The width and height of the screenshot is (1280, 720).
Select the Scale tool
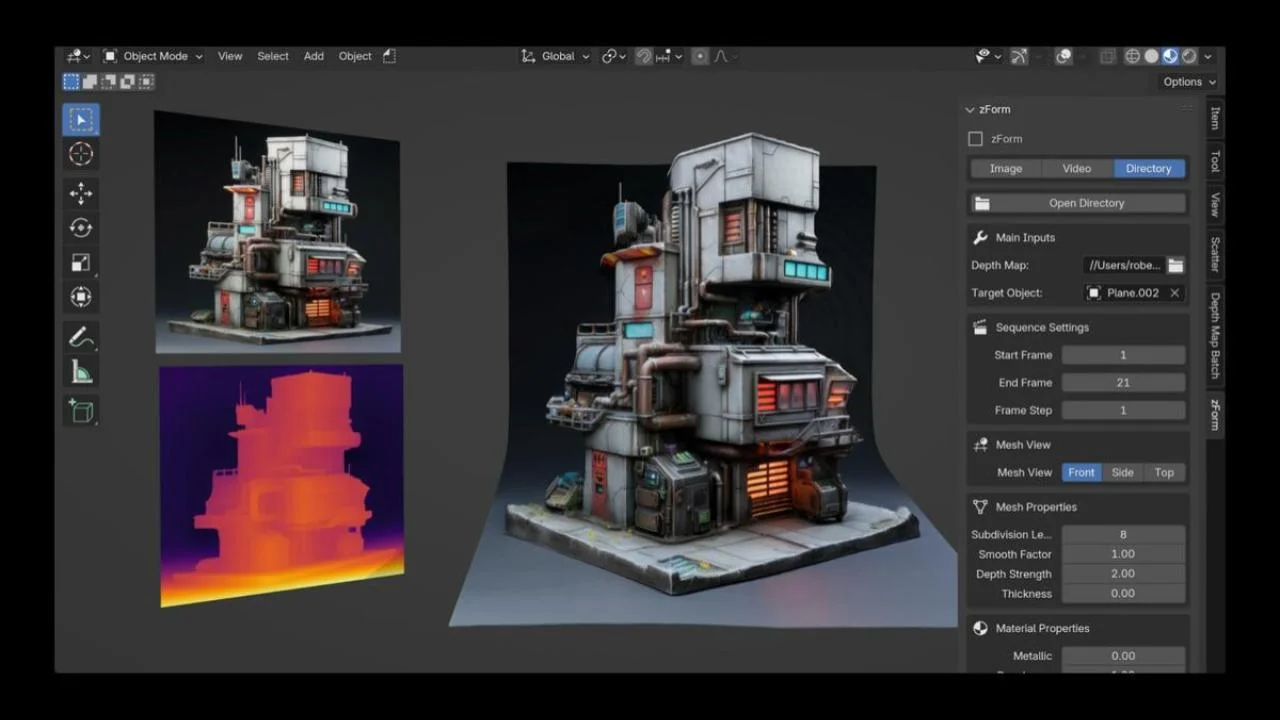81,263
